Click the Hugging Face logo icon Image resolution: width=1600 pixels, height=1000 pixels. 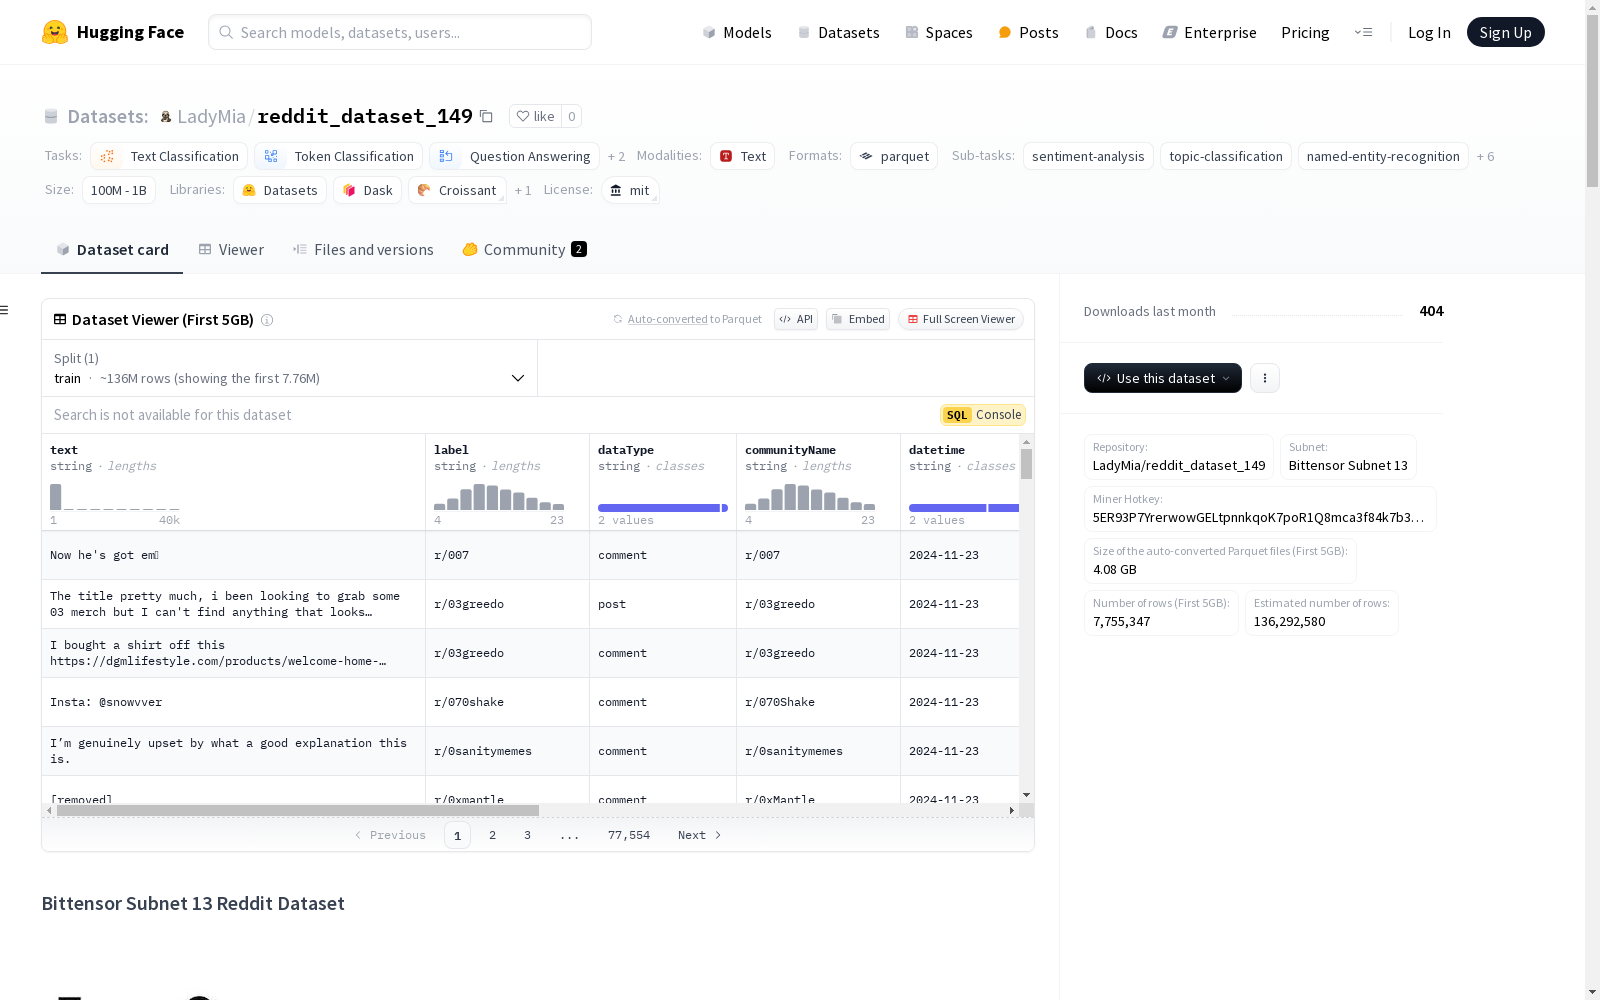(x=55, y=32)
